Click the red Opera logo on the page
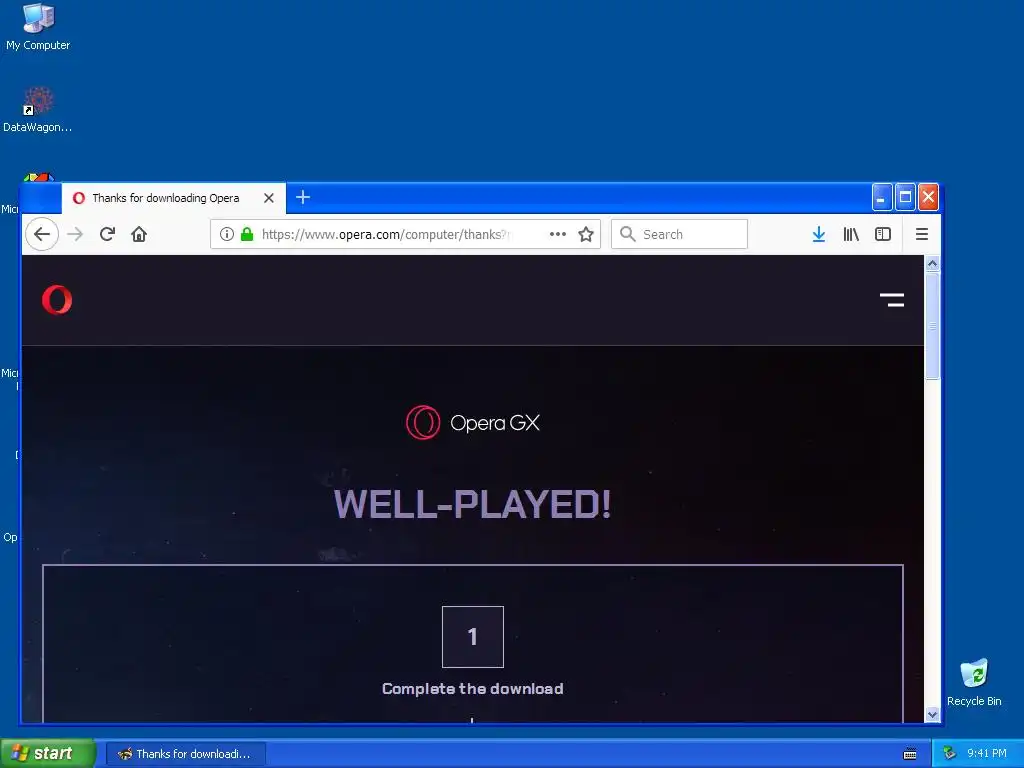The height and width of the screenshot is (768, 1024). point(57,300)
